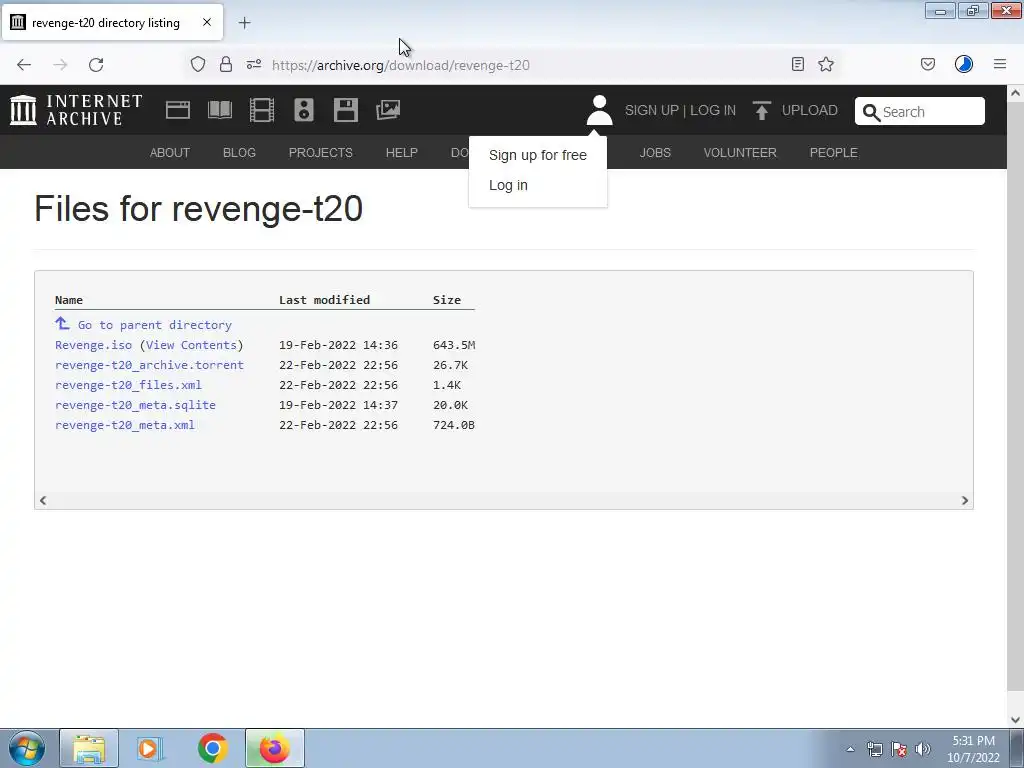Close the revenge-t20 directory listing tab

click(x=207, y=22)
